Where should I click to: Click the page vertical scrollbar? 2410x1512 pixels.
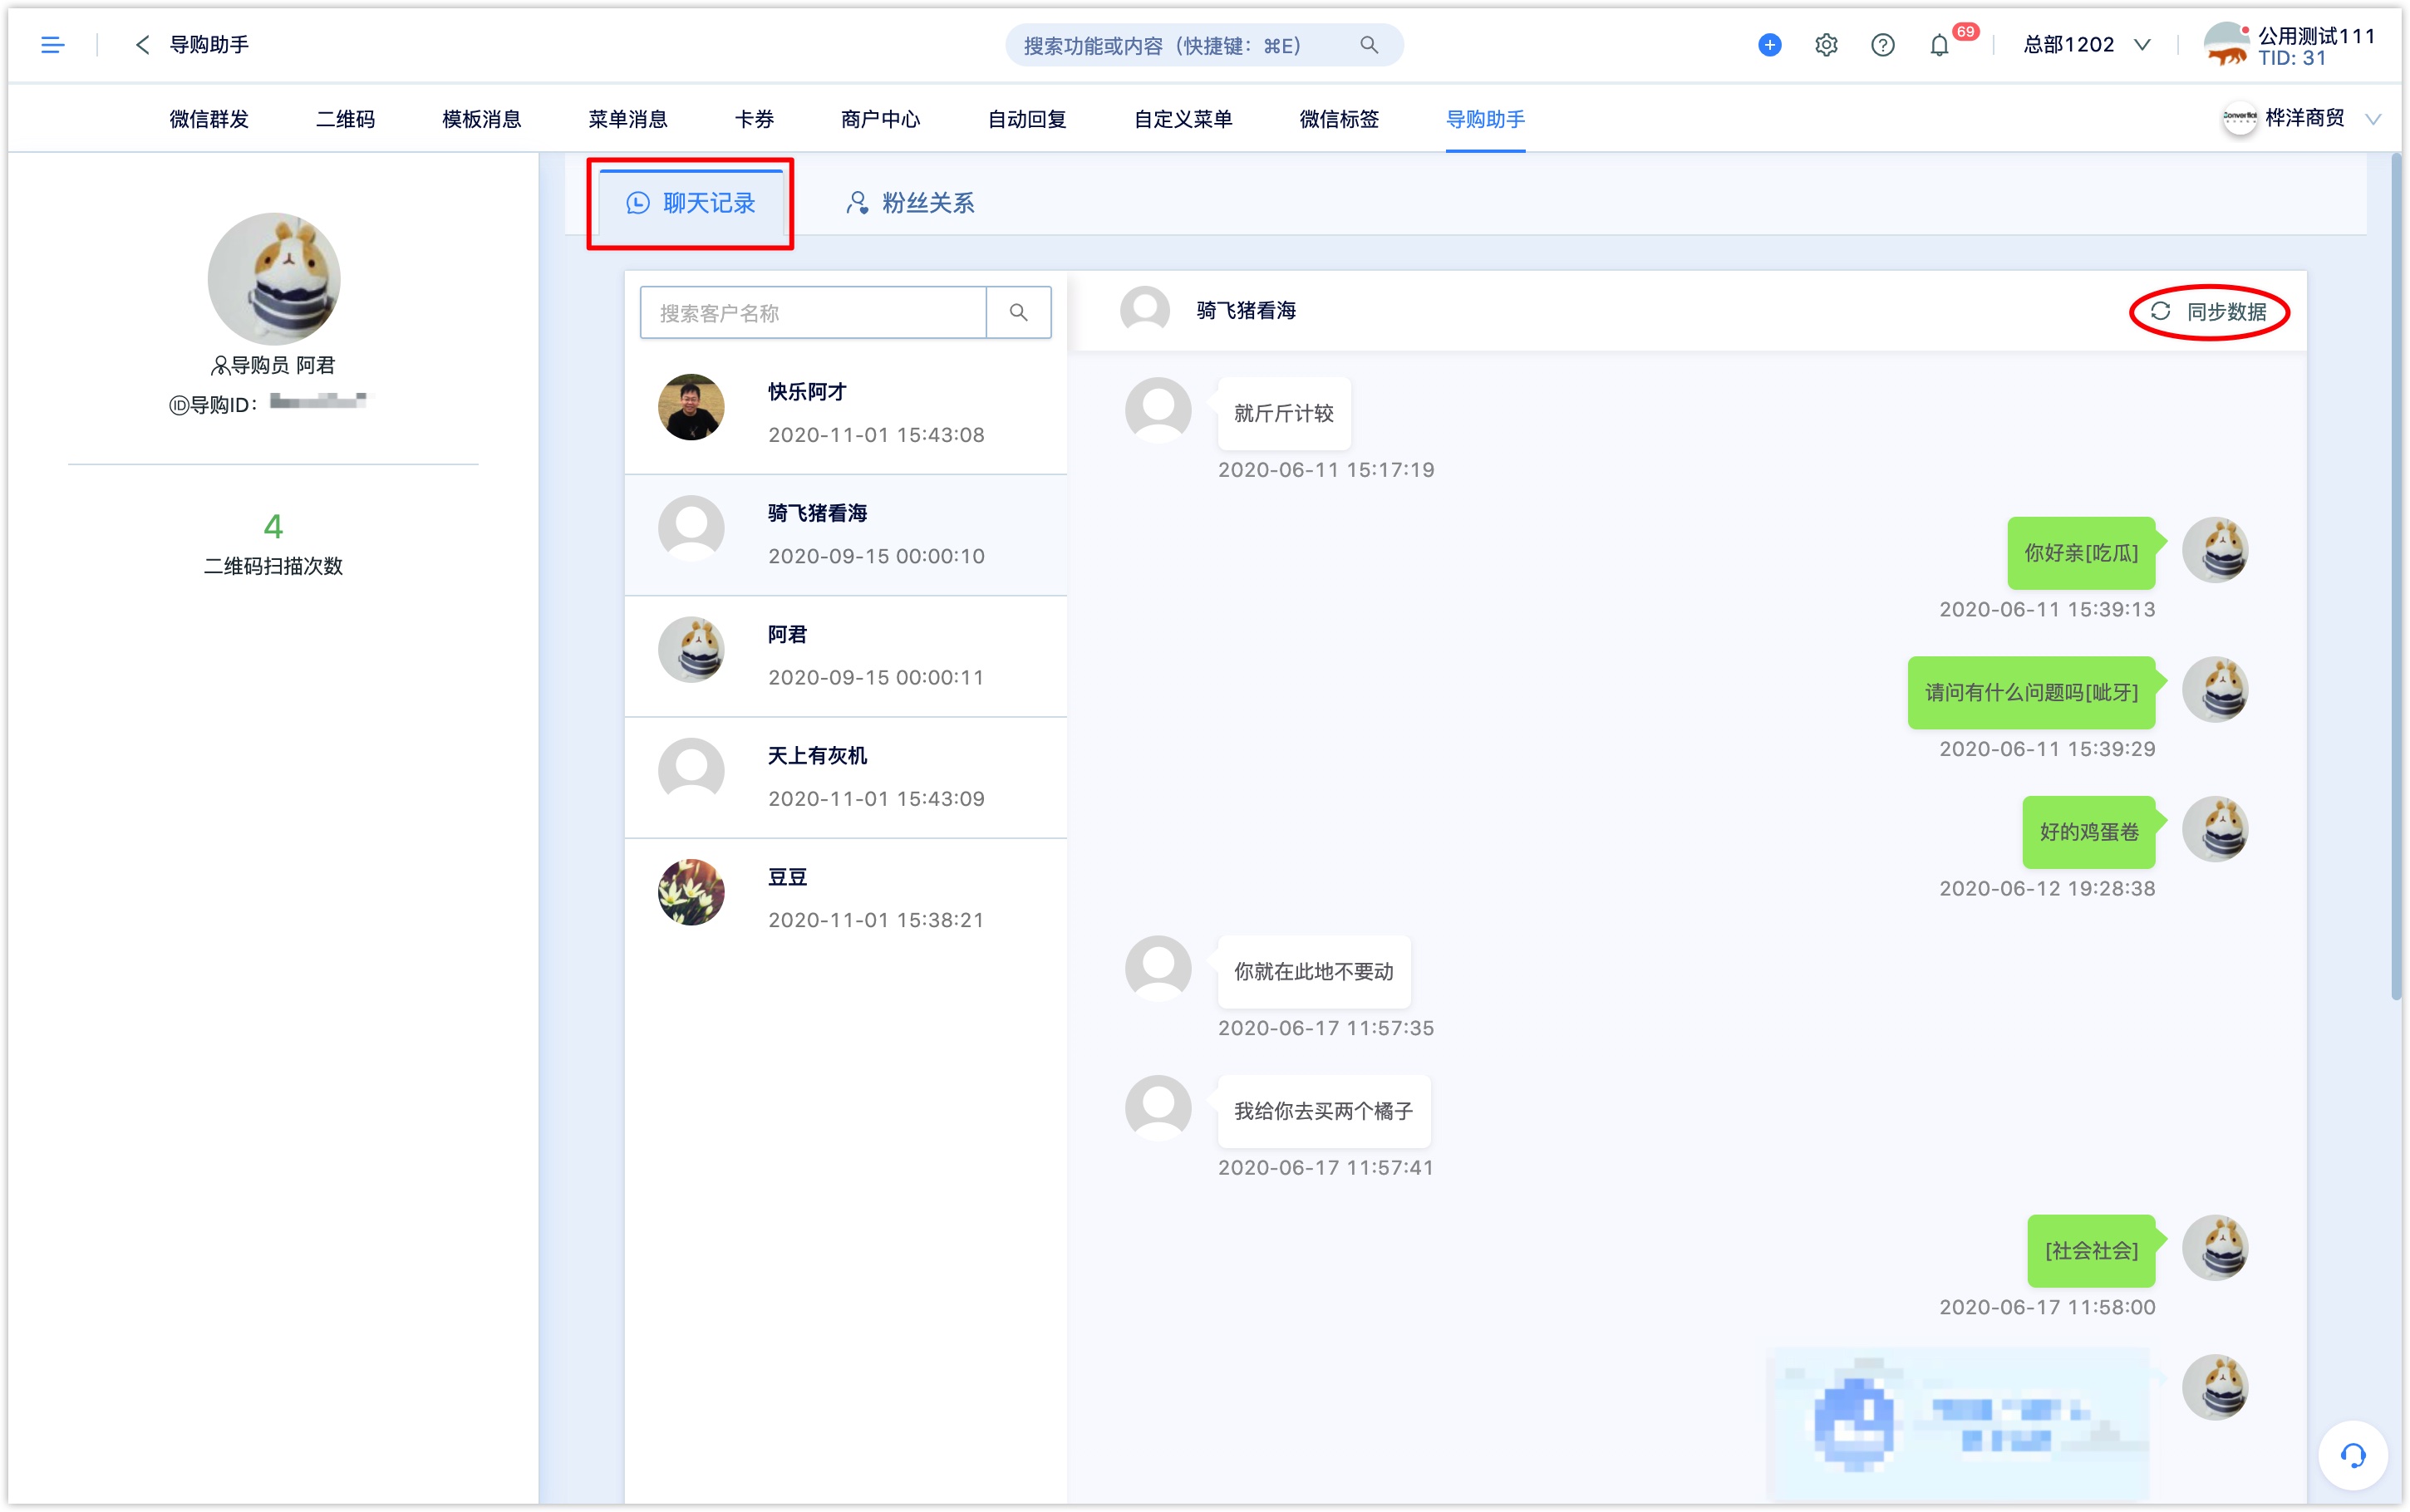coord(2395,575)
